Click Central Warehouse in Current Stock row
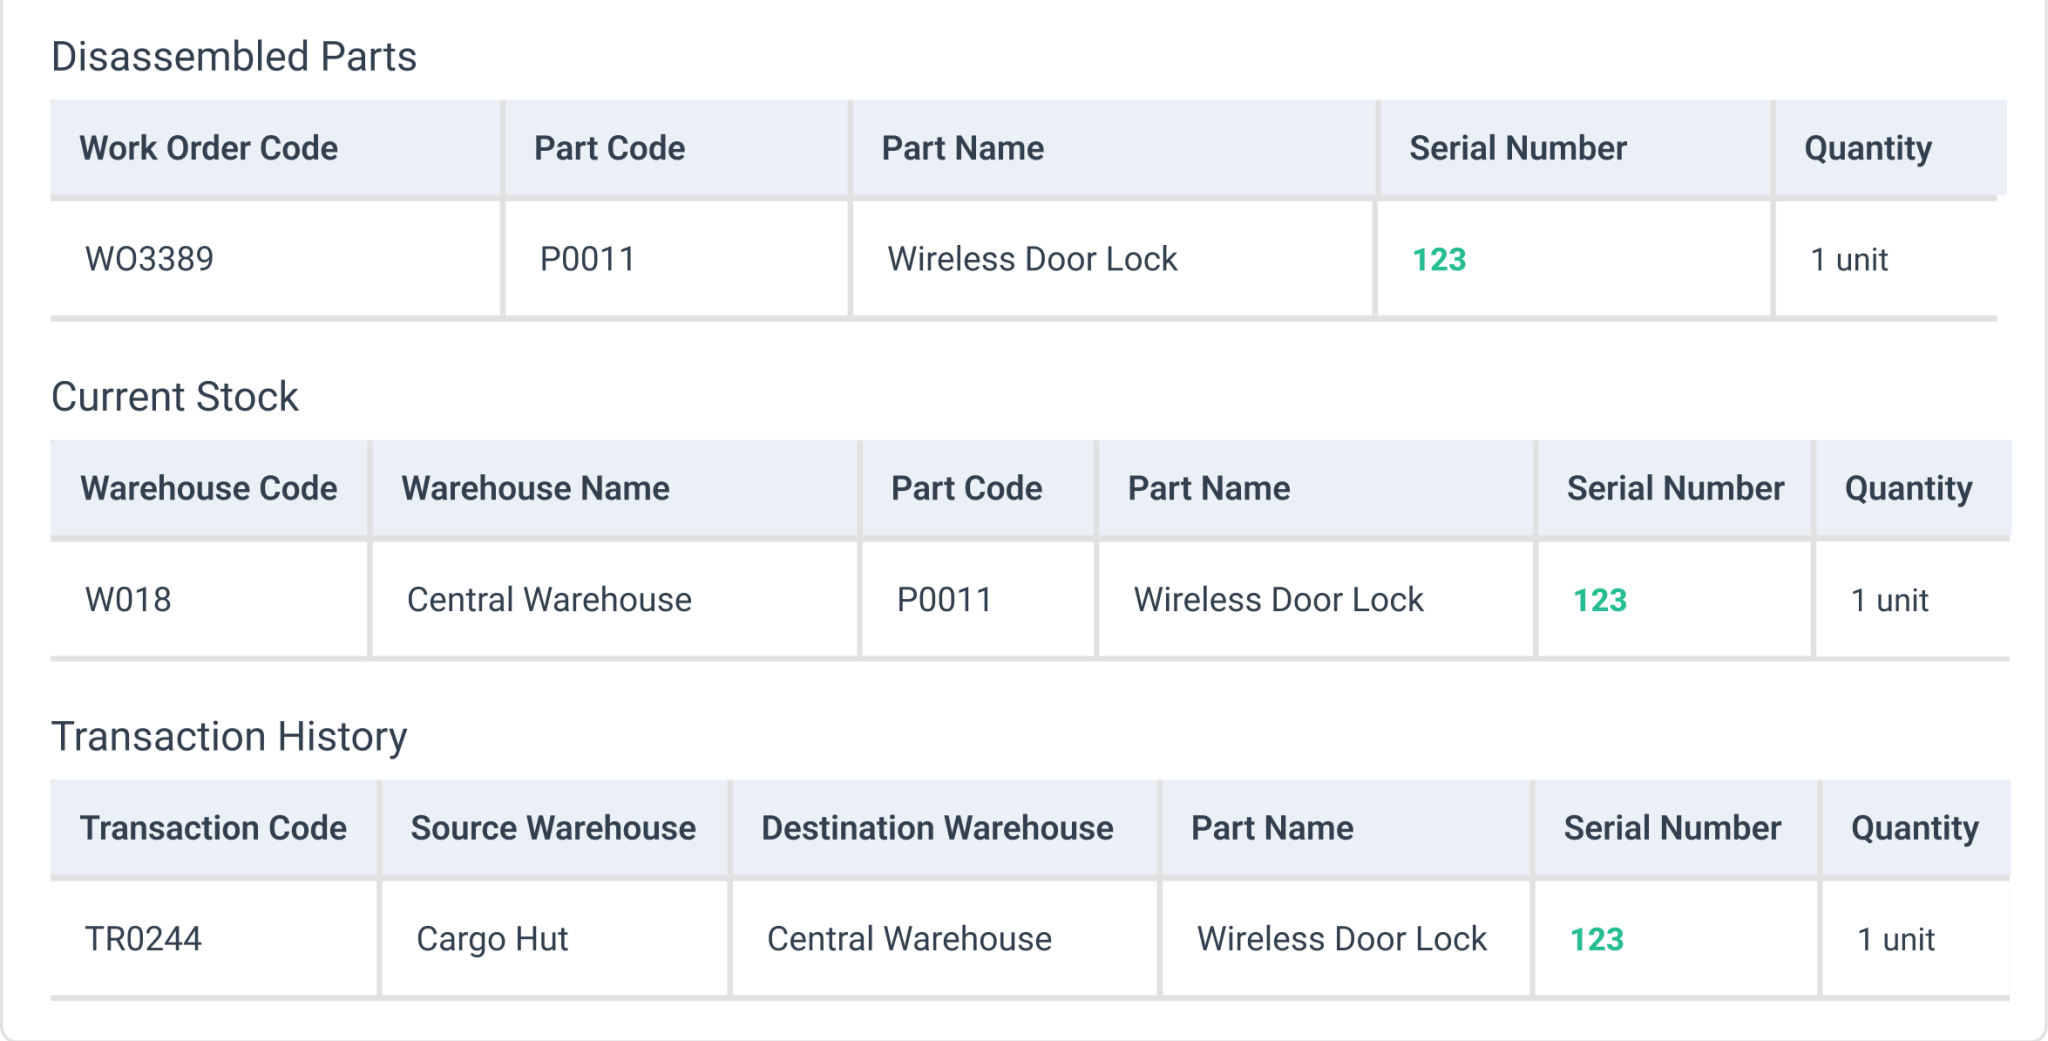 (x=546, y=599)
